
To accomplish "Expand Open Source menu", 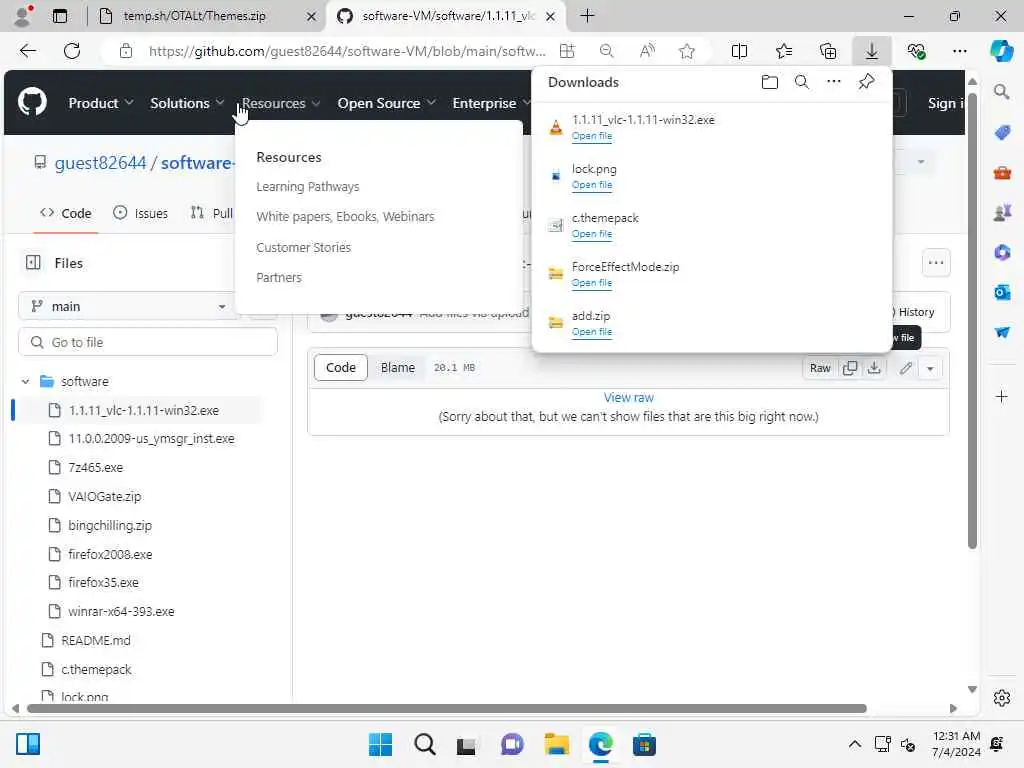I will 386,103.
